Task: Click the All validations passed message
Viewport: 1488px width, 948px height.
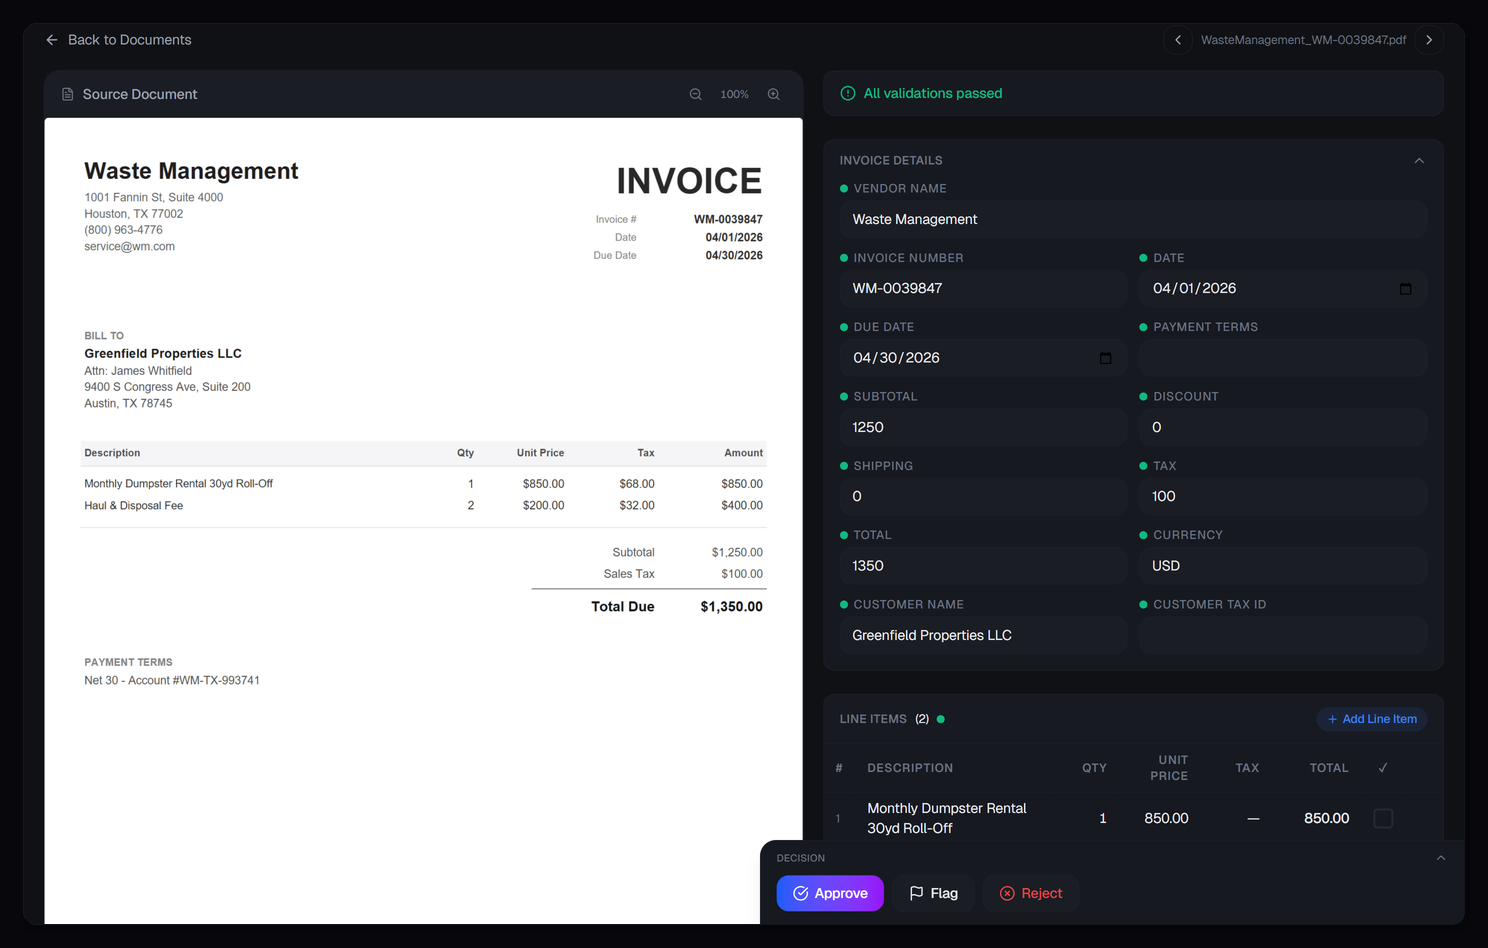Action: (933, 93)
